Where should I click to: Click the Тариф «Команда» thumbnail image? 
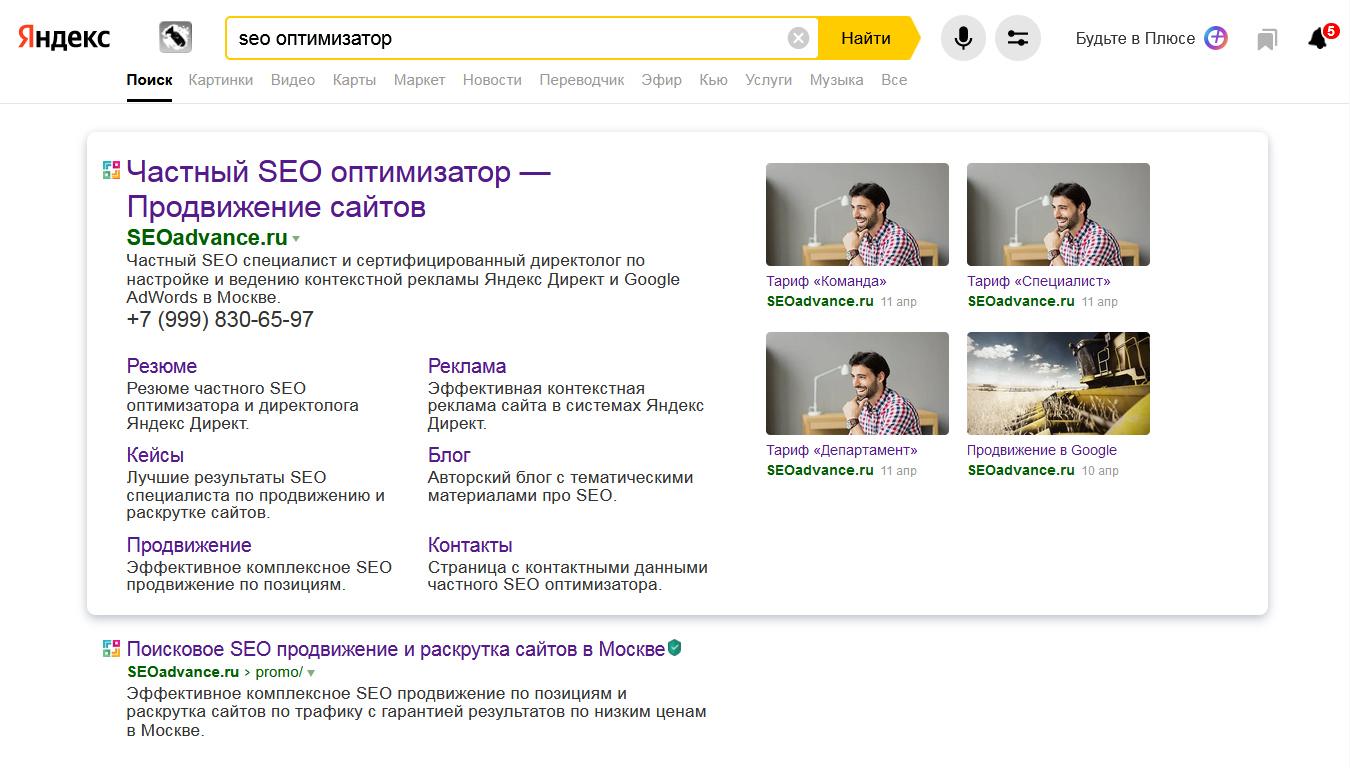coord(857,214)
